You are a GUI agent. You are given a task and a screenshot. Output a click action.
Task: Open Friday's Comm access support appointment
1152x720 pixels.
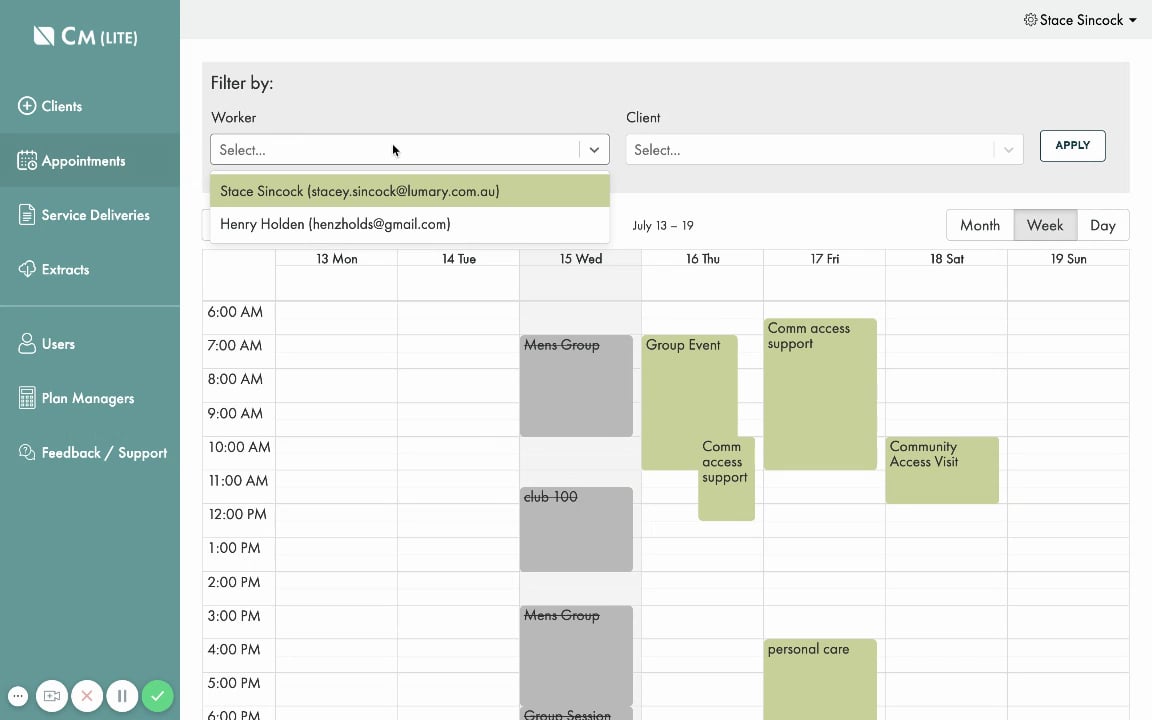pyautogui.click(x=820, y=394)
